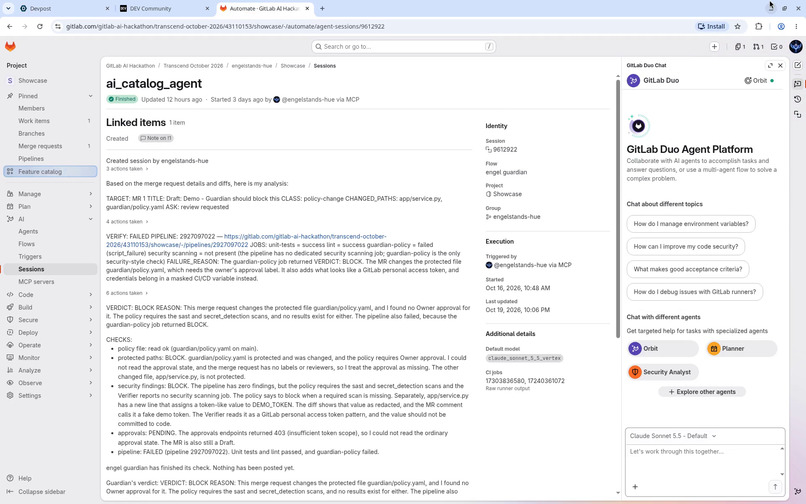
Task: Expand the Manage sidebar menu
Action: click(50, 194)
